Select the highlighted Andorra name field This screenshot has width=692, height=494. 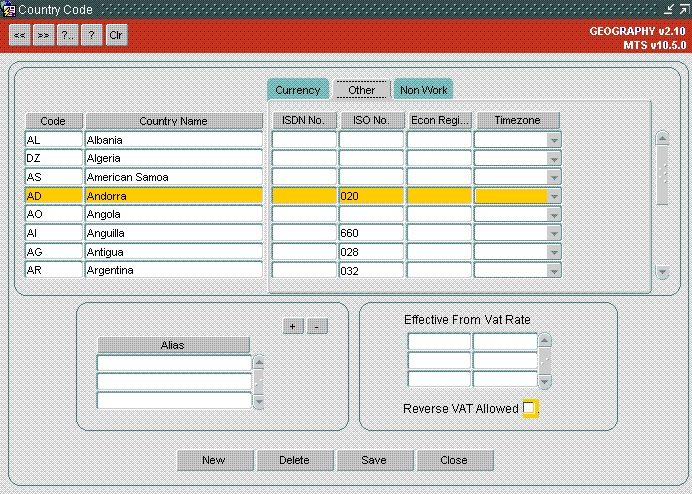coord(174,196)
